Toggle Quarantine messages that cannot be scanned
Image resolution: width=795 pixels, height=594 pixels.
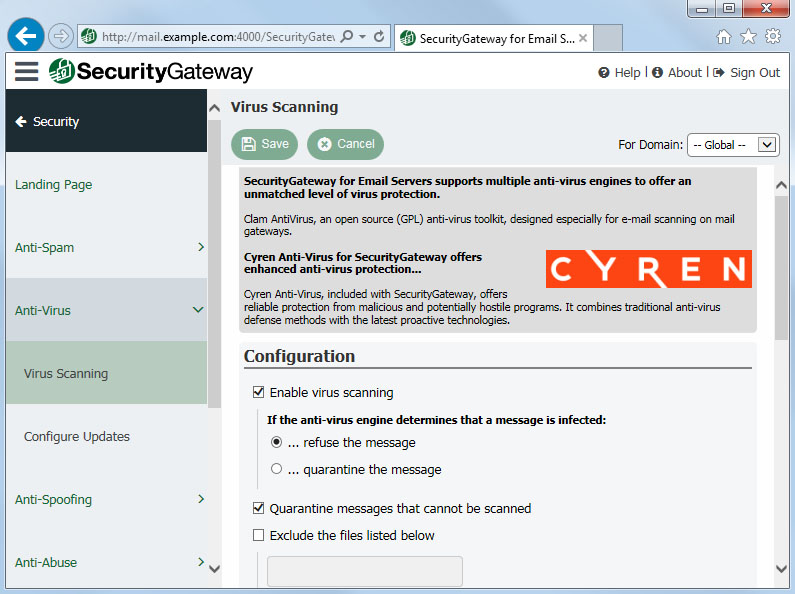(x=259, y=508)
